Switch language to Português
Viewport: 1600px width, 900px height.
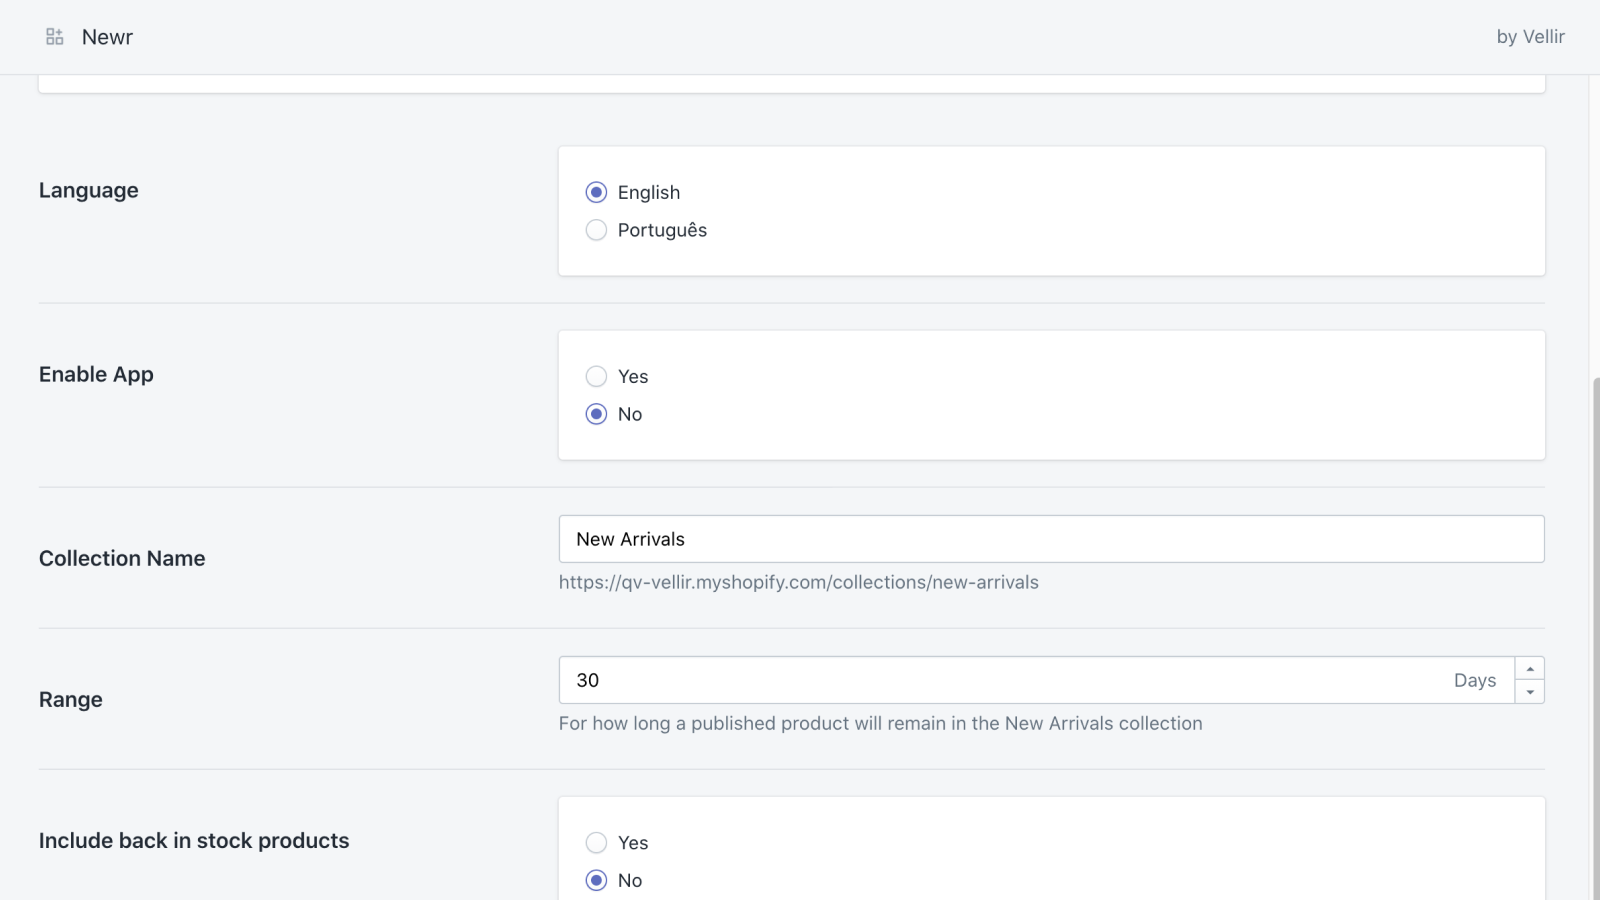click(597, 230)
